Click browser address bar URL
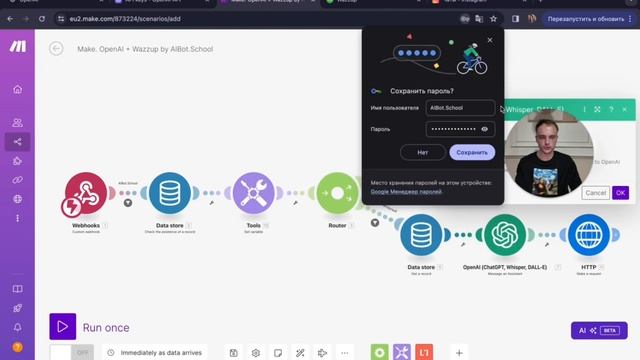The height and width of the screenshot is (360, 640). [125, 19]
